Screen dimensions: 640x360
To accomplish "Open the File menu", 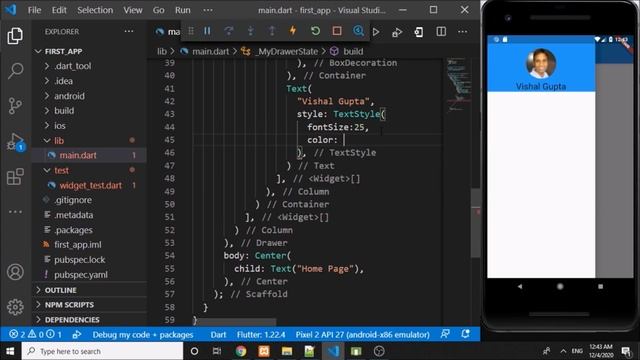I will pos(34,10).
